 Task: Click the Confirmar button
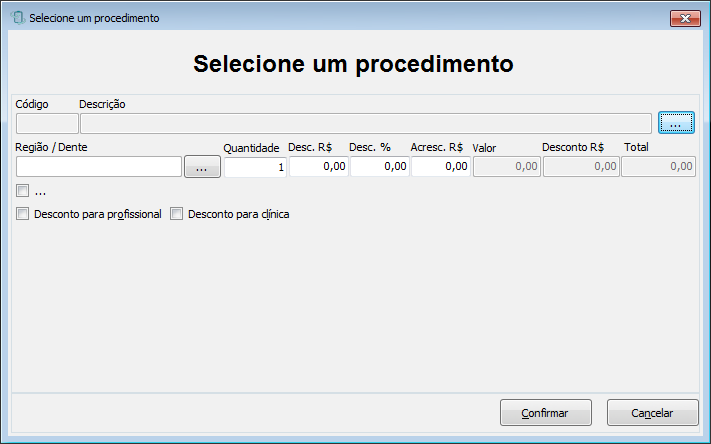coord(546,413)
